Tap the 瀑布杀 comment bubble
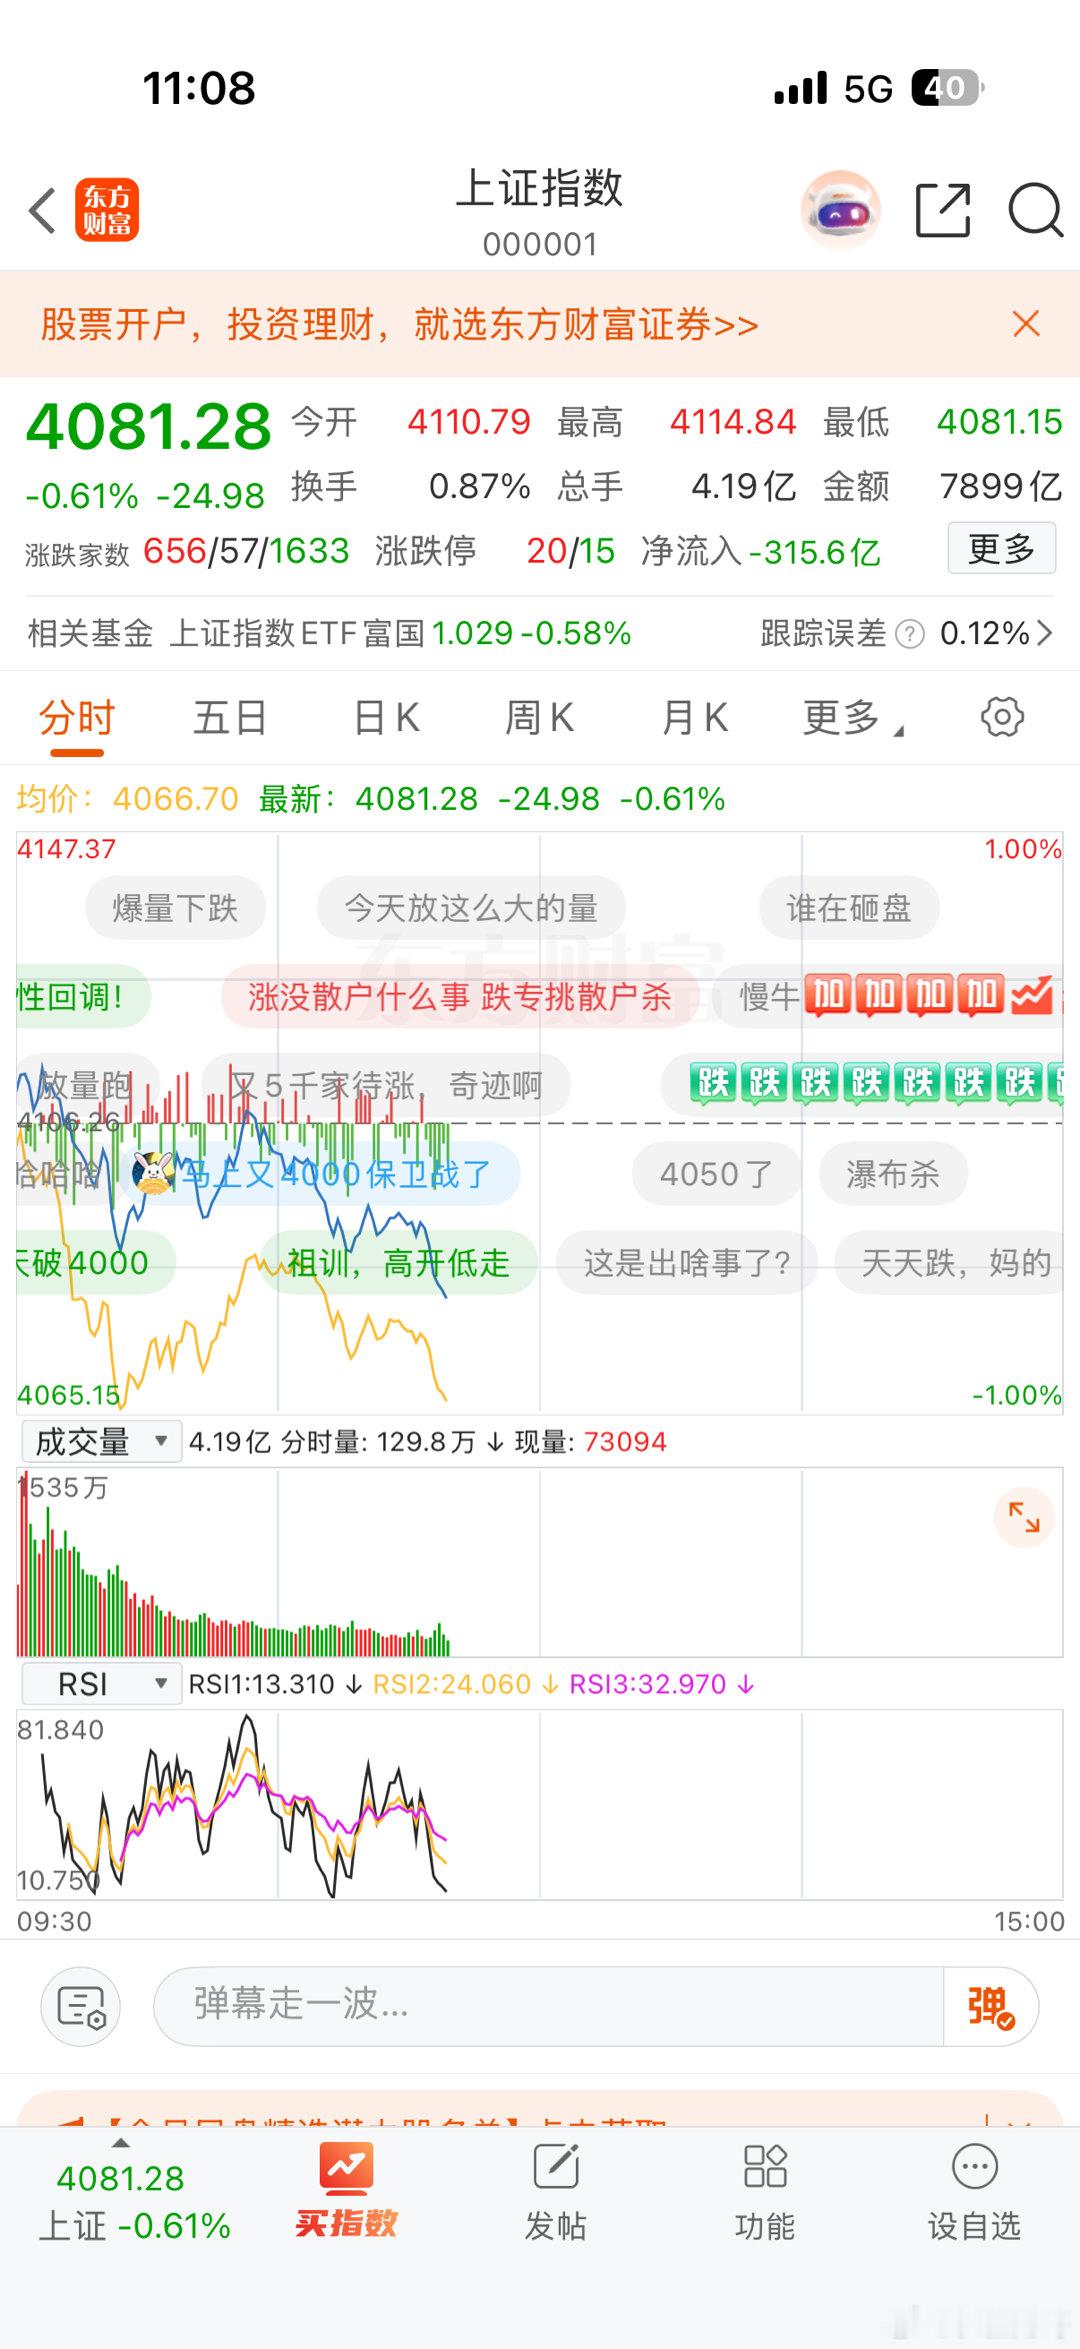This screenshot has height=2349, width=1080. (x=893, y=1174)
